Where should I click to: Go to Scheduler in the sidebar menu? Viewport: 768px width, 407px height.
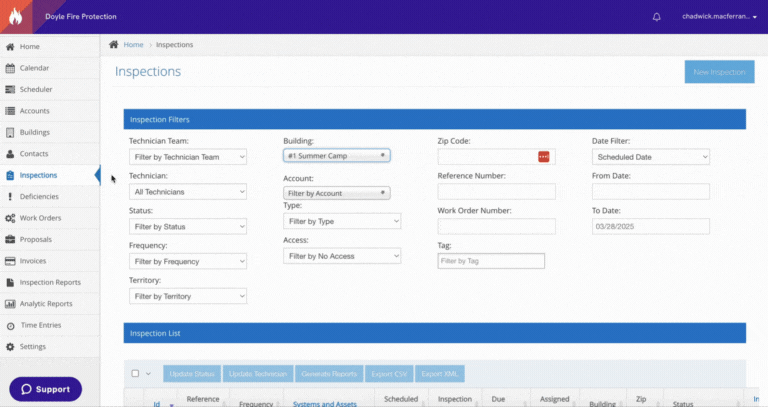pos(36,89)
